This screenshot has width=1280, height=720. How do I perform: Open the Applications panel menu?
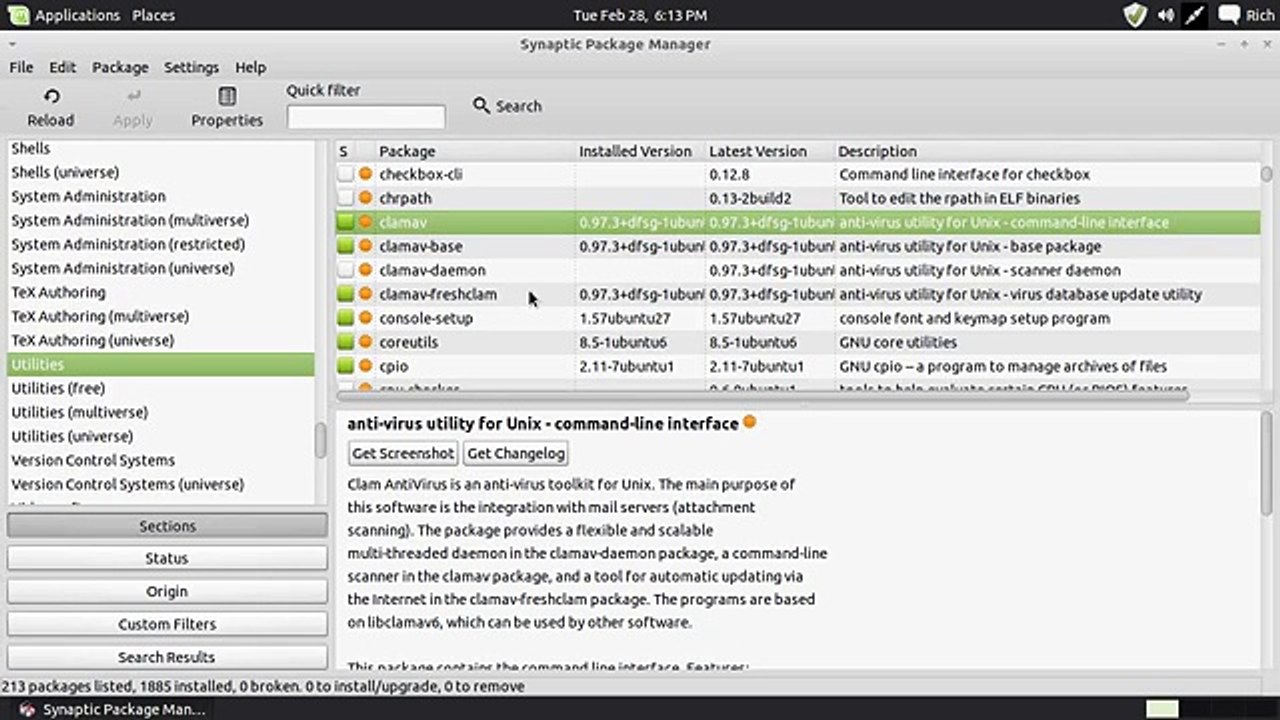coord(77,15)
